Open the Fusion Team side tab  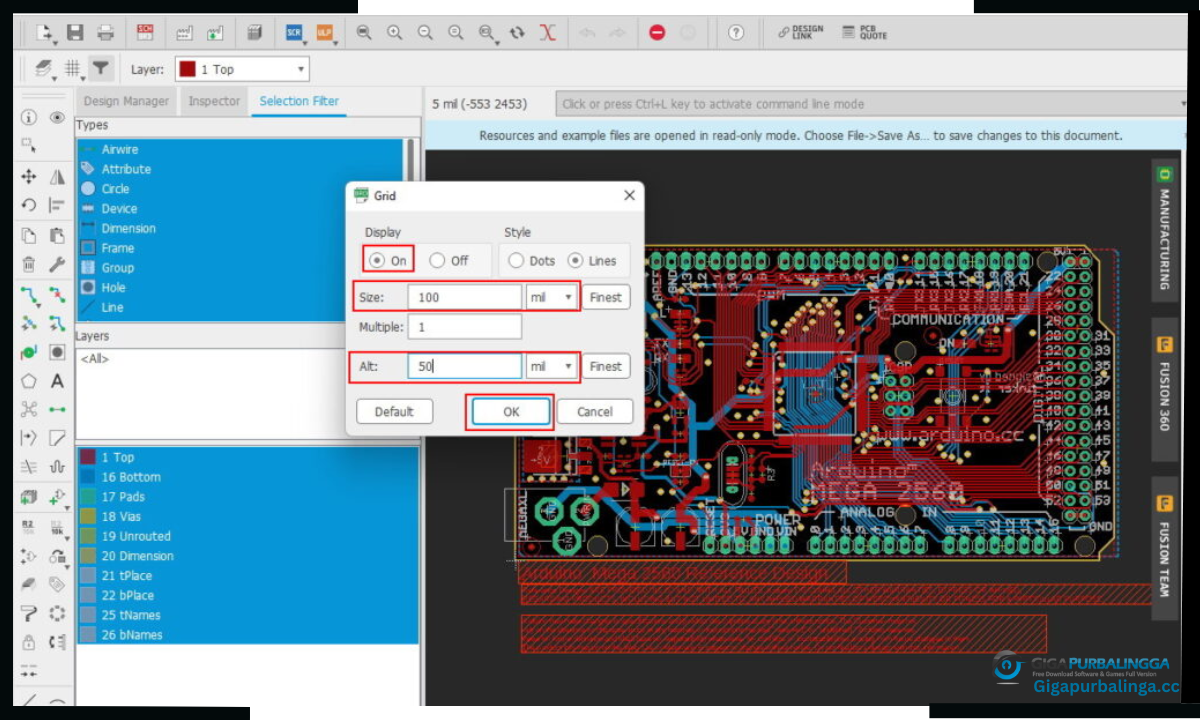pos(1164,550)
